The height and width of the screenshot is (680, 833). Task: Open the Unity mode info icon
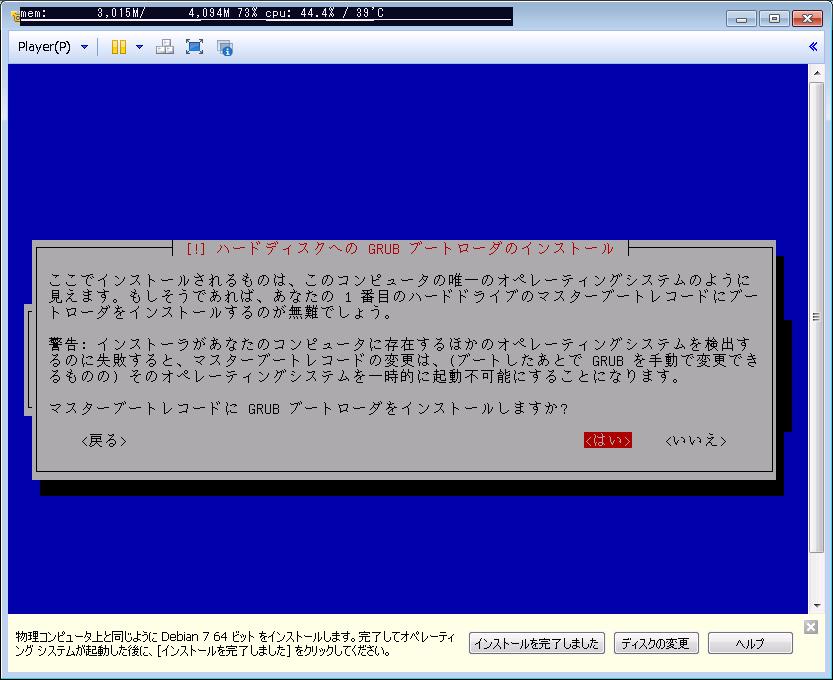click(x=225, y=47)
